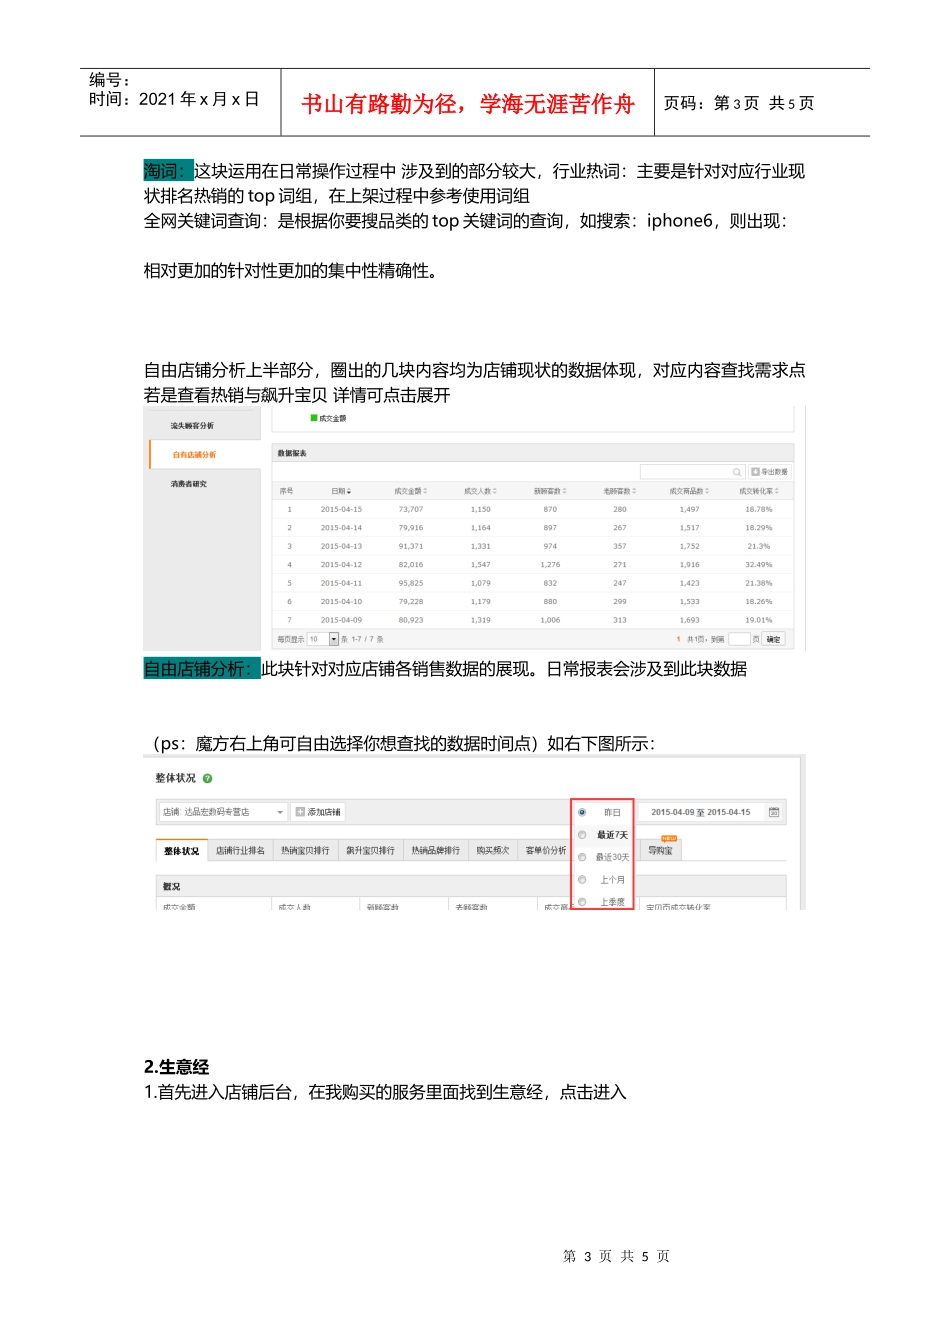The height and width of the screenshot is (1344, 950).
Task: Click the table search input field
Action: point(692,472)
